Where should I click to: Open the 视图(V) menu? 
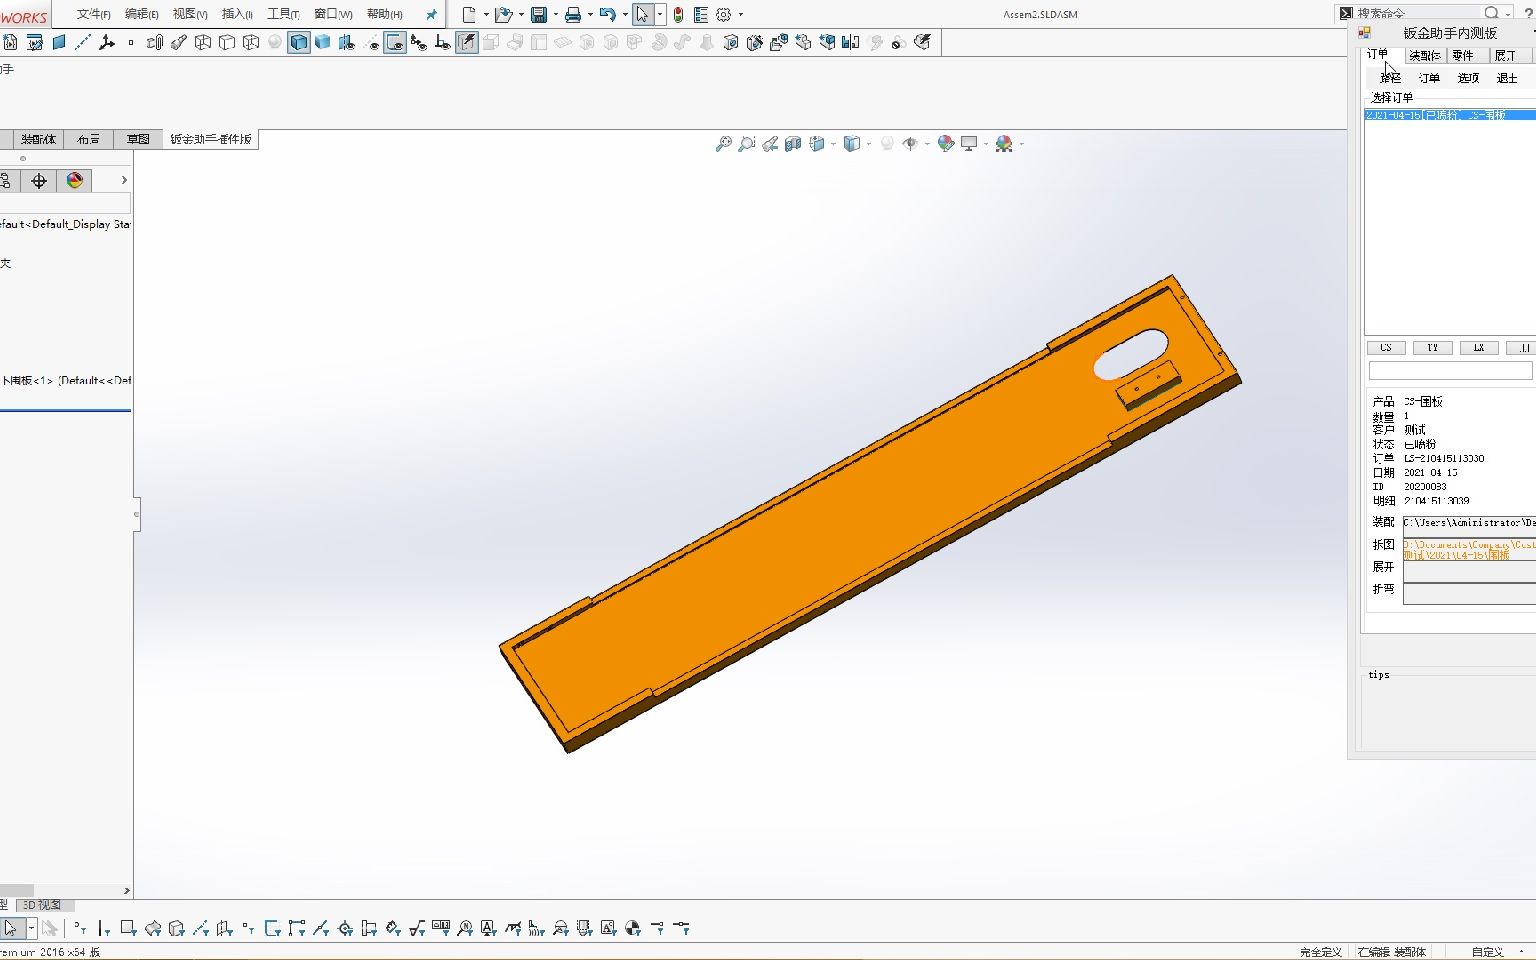190,14
